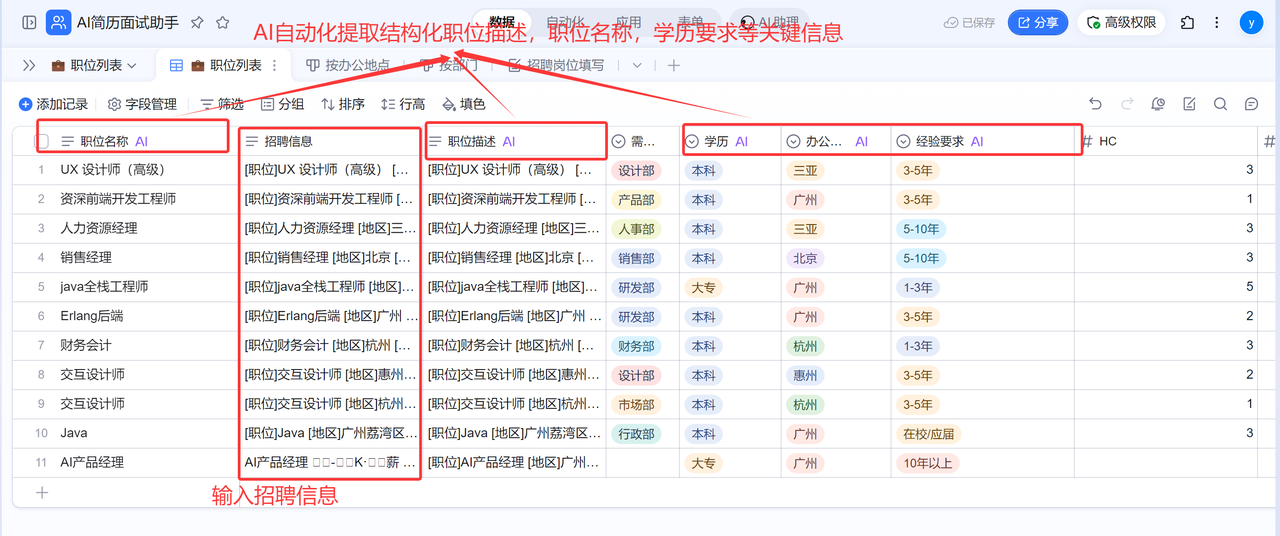Open the reminder bell icon
The height and width of the screenshot is (536, 1280).
pos(1158,104)
